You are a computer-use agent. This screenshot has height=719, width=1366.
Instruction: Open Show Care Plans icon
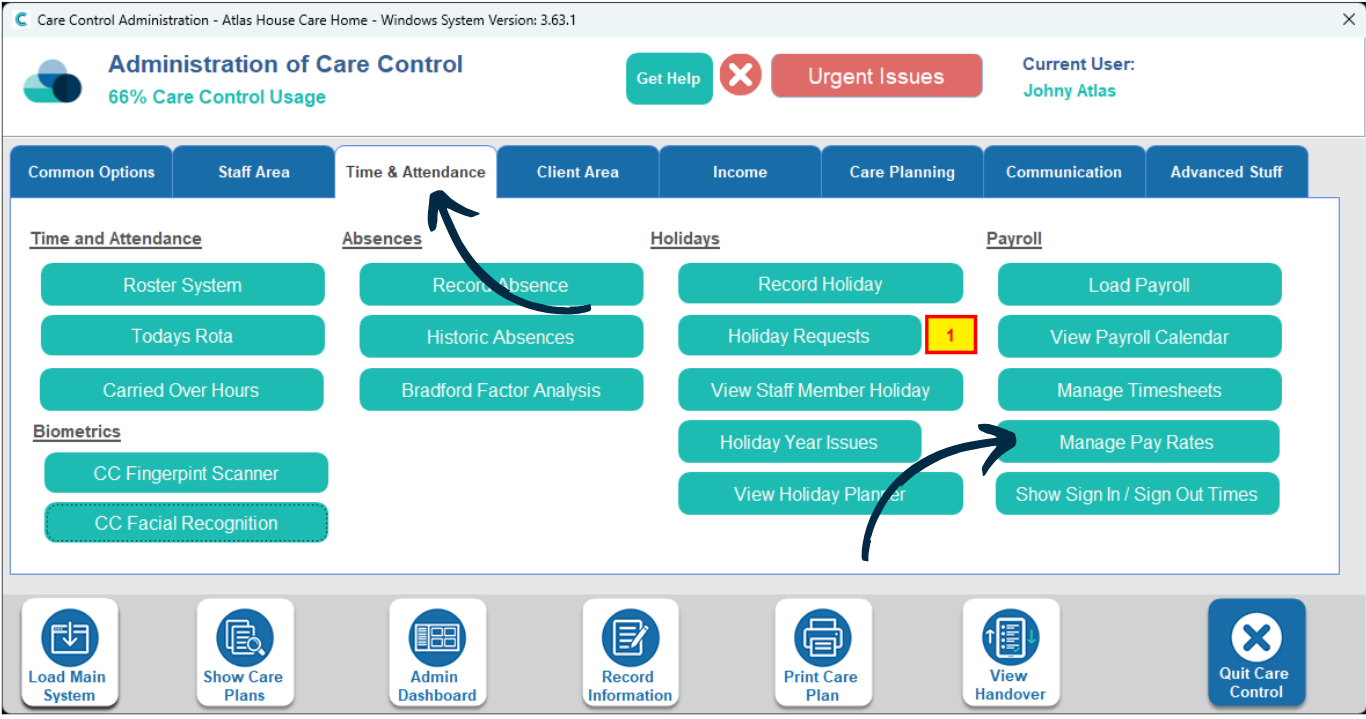[244, 654]
